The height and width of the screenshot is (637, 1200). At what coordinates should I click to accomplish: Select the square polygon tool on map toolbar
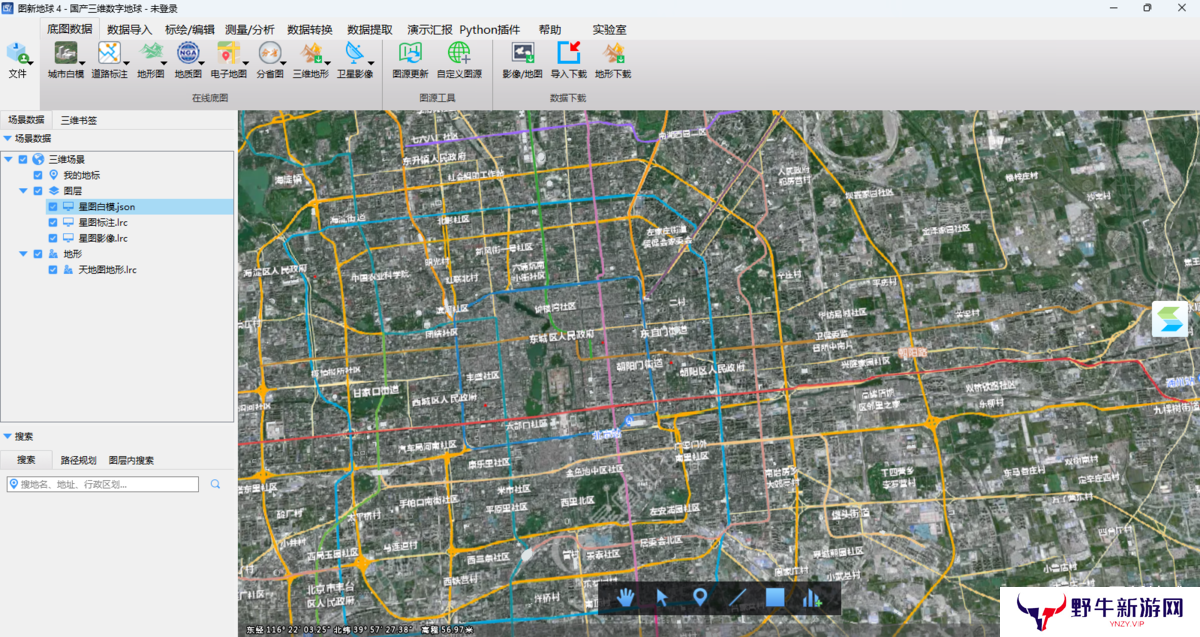[x=774, y=598]
